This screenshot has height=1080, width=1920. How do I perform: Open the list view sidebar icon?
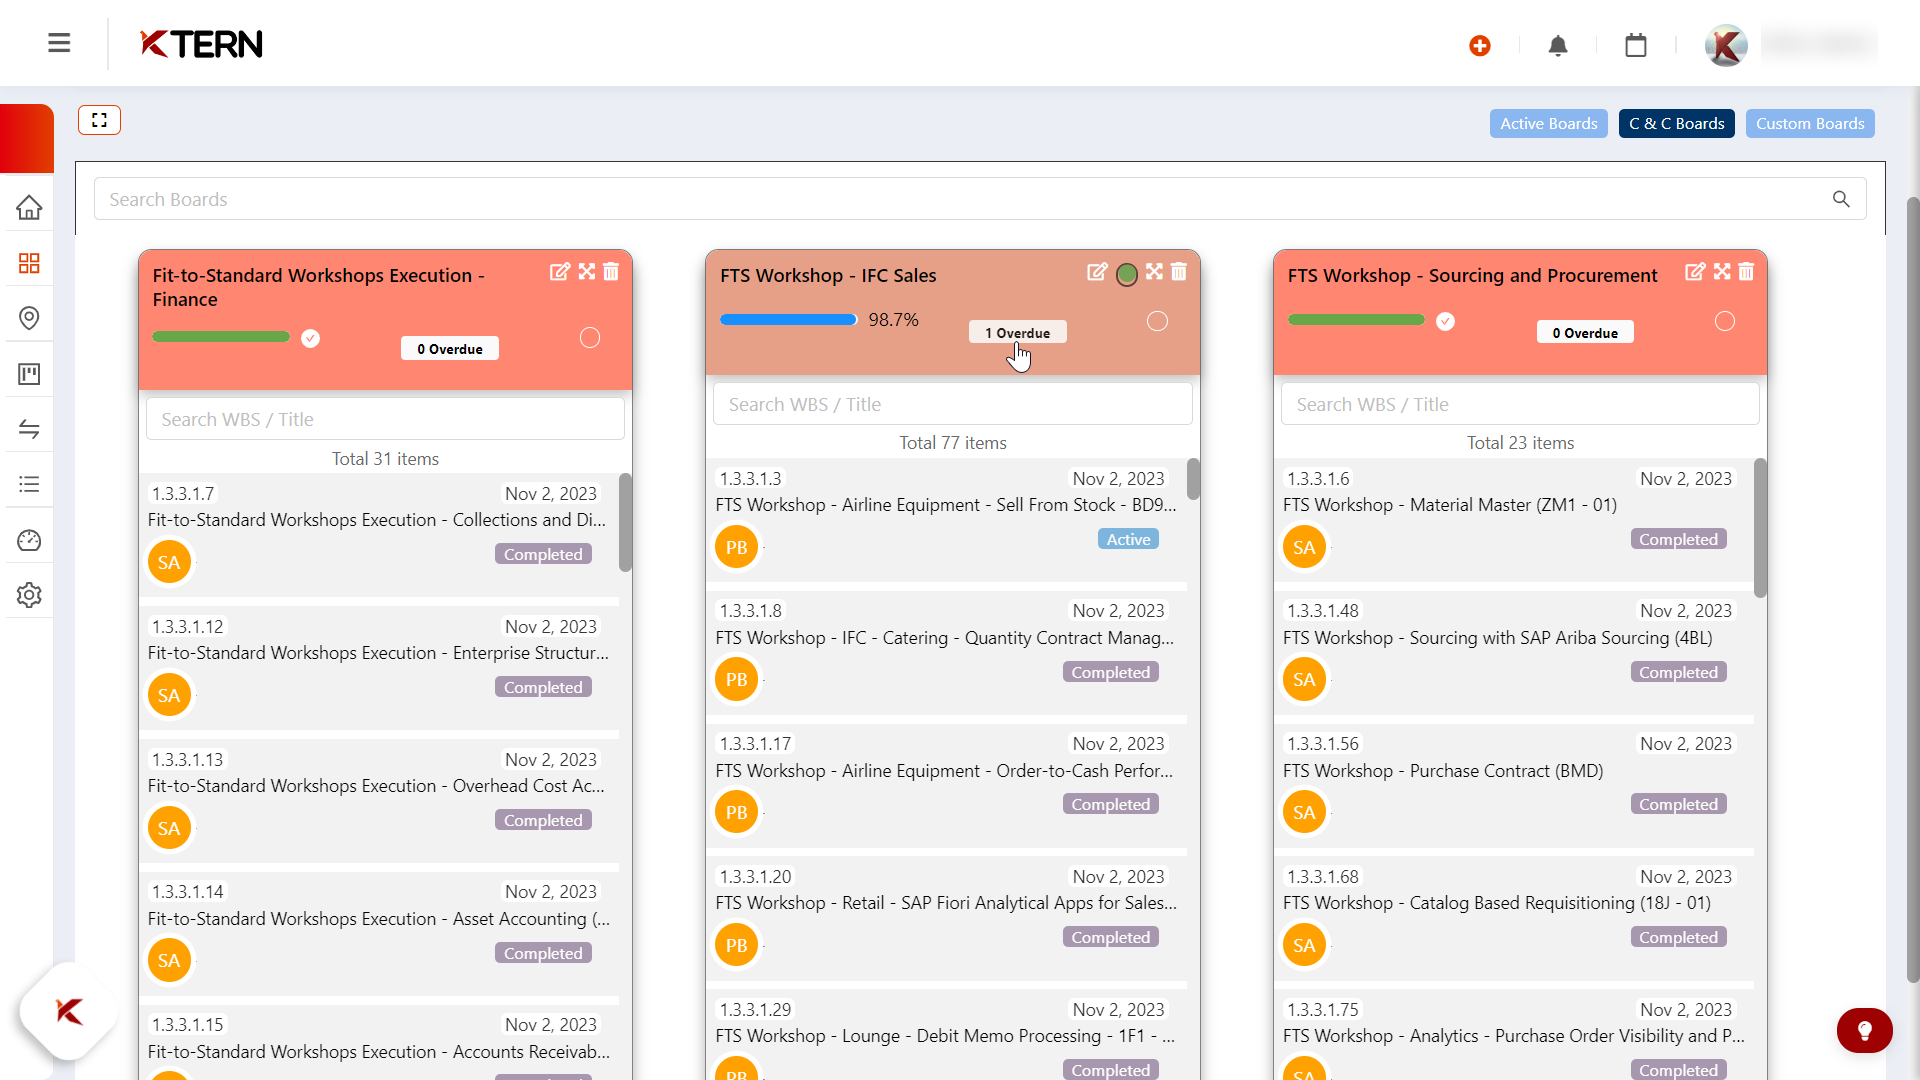[x=29, y=484]
